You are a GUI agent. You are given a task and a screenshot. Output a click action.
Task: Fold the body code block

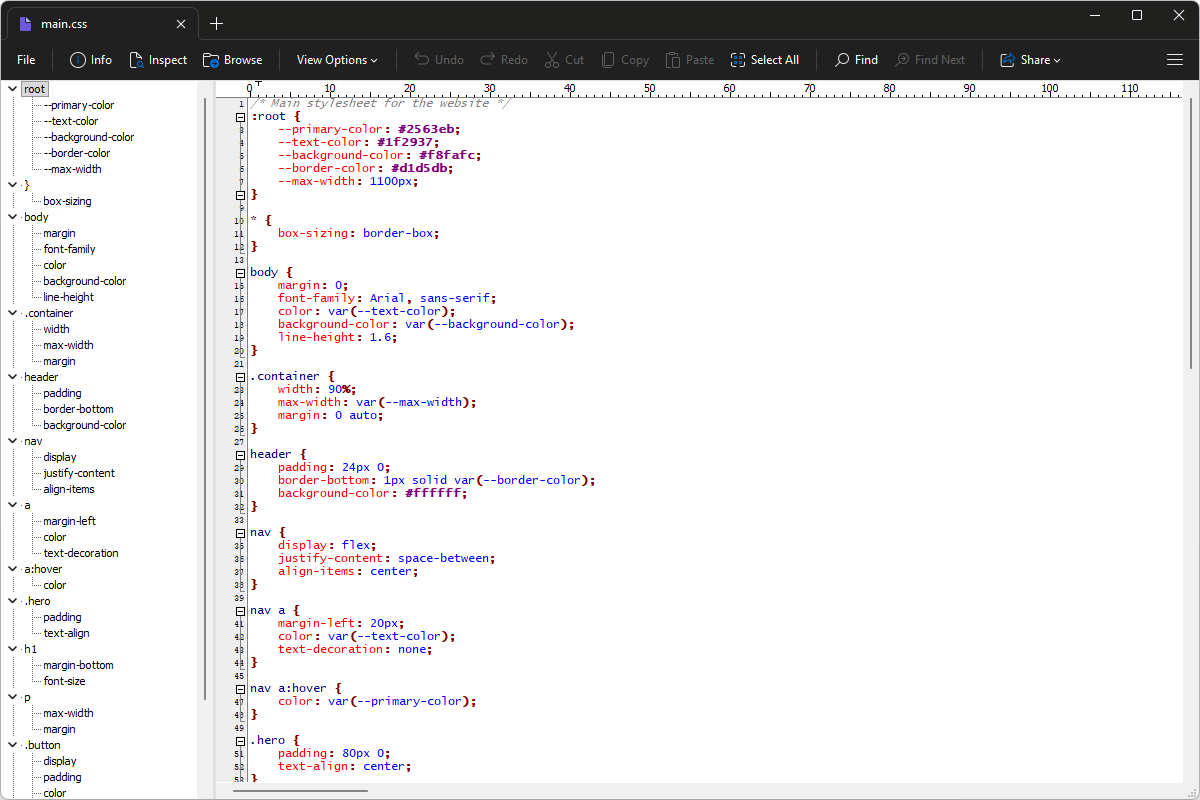click(x=240, y=273)
